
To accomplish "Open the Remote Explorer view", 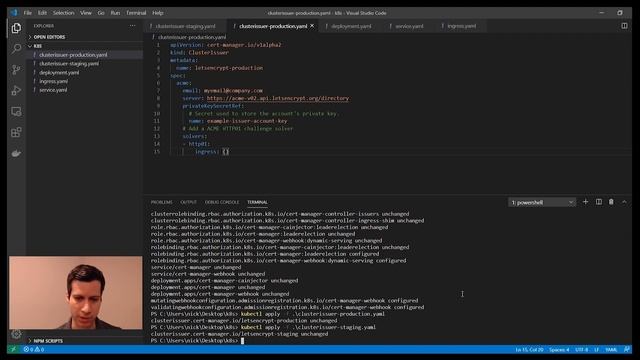I will click(16, 111).
